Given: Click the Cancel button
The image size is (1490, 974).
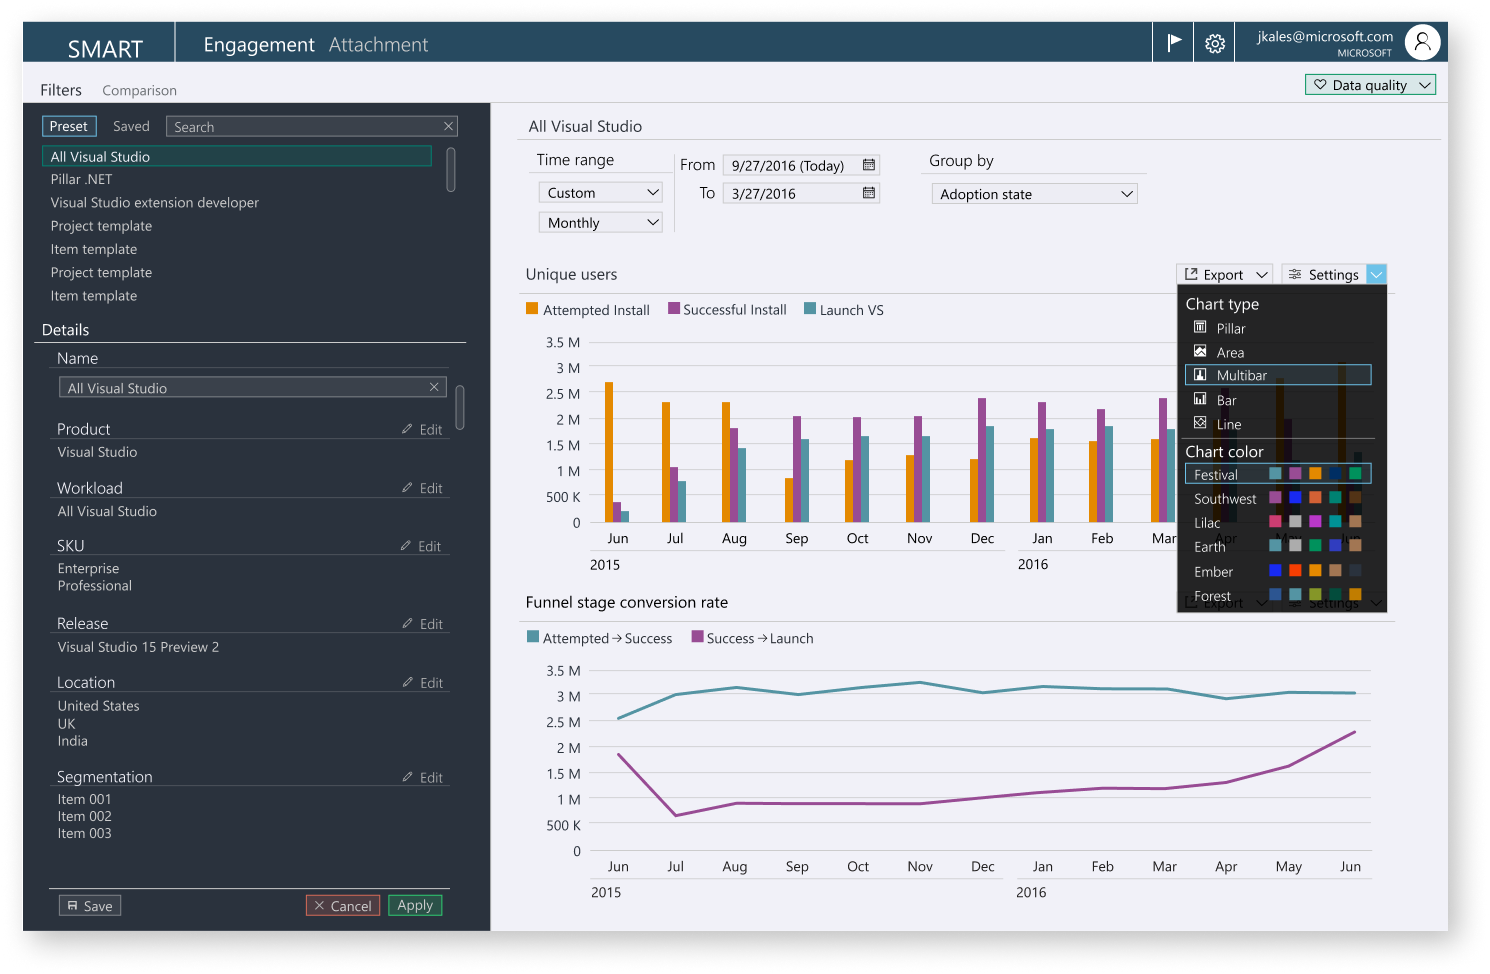Looking at the screenshot, I should point(343,905).
